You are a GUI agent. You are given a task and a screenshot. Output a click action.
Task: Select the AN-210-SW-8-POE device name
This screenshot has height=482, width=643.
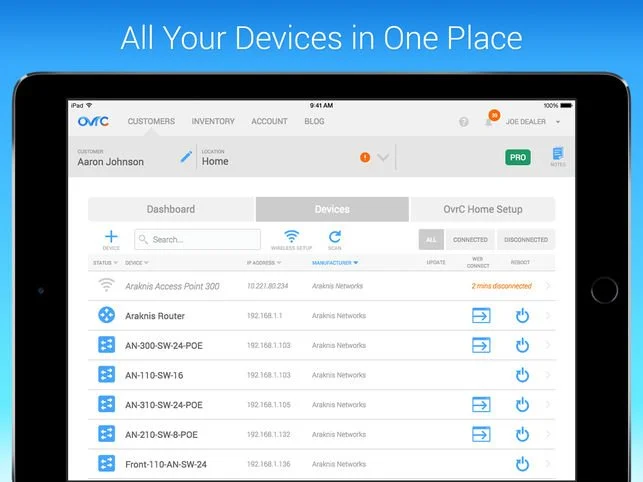click(162, 434)
